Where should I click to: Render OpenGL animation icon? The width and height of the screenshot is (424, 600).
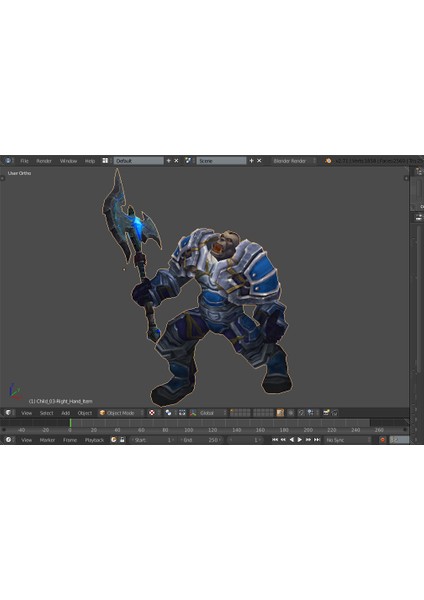[335, 413]
